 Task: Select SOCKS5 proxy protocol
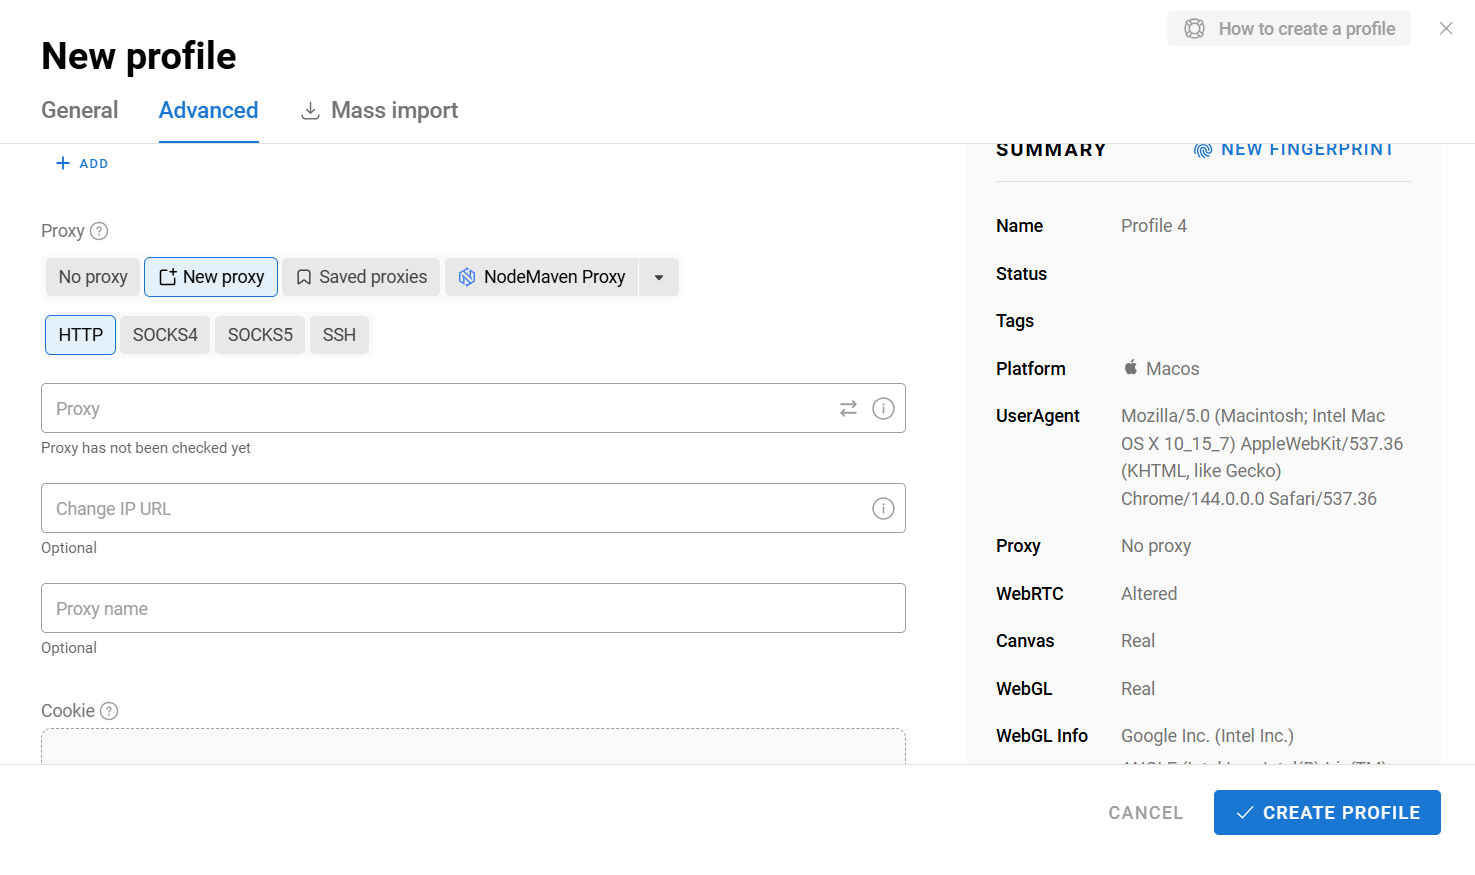(260, 335)
